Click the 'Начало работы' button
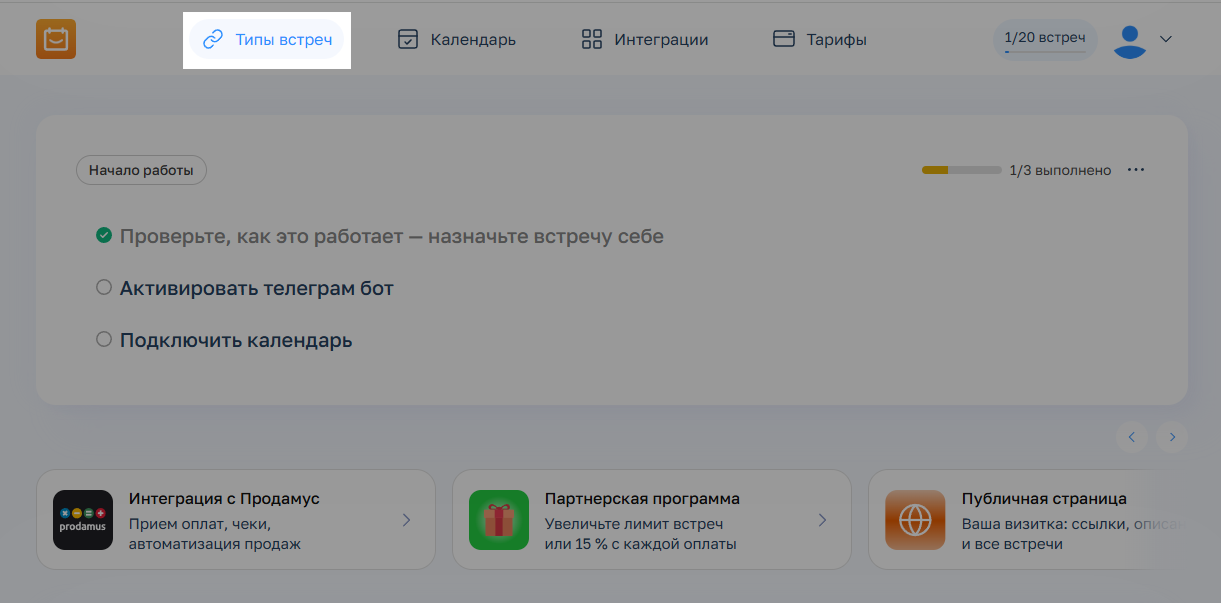The height and width of the screenshot is (603, 1221). [x=141, y=170]
